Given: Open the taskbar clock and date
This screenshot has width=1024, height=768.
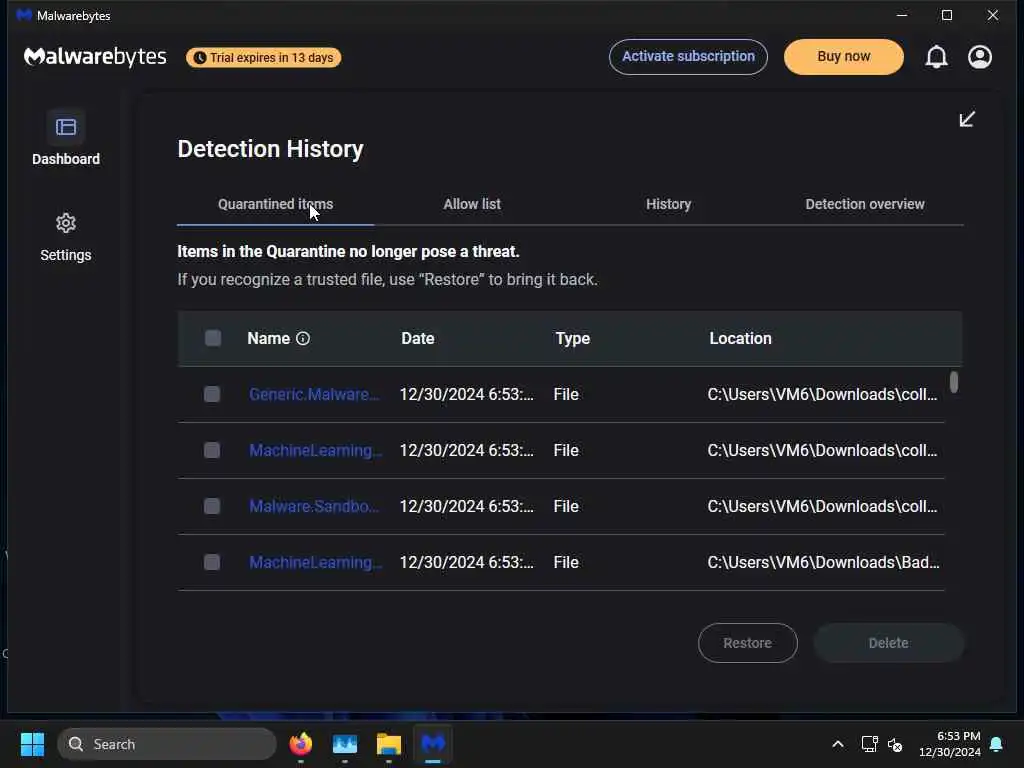Looking at the screenshot, I should click(x=950, y=744).
